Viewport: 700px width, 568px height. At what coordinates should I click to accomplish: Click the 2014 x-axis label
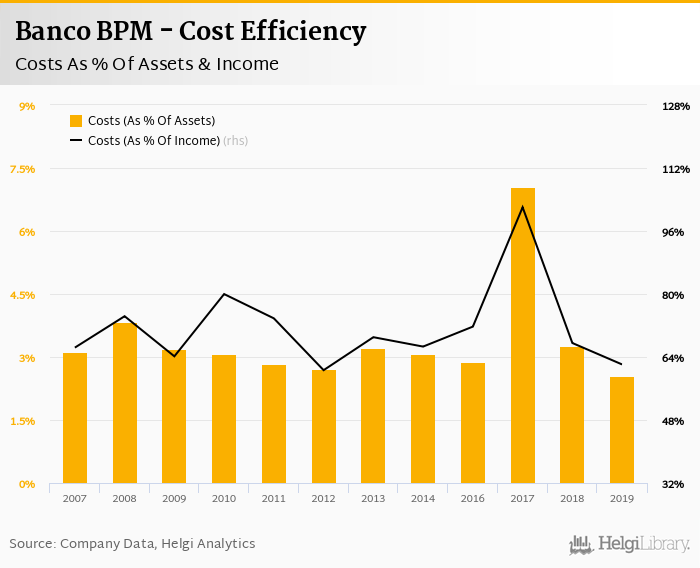coord(423,498)
